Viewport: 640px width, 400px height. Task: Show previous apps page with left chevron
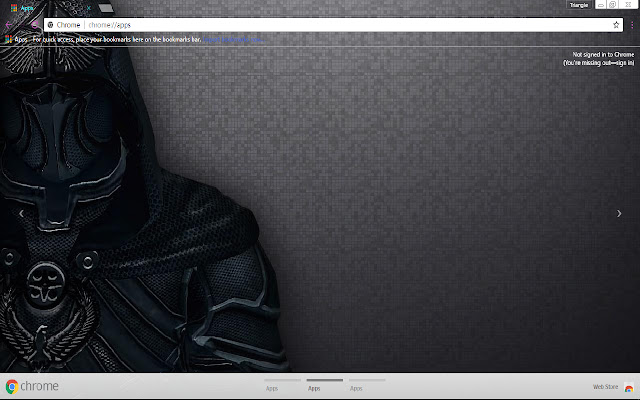pyautogui.click(x=21, y=213)
